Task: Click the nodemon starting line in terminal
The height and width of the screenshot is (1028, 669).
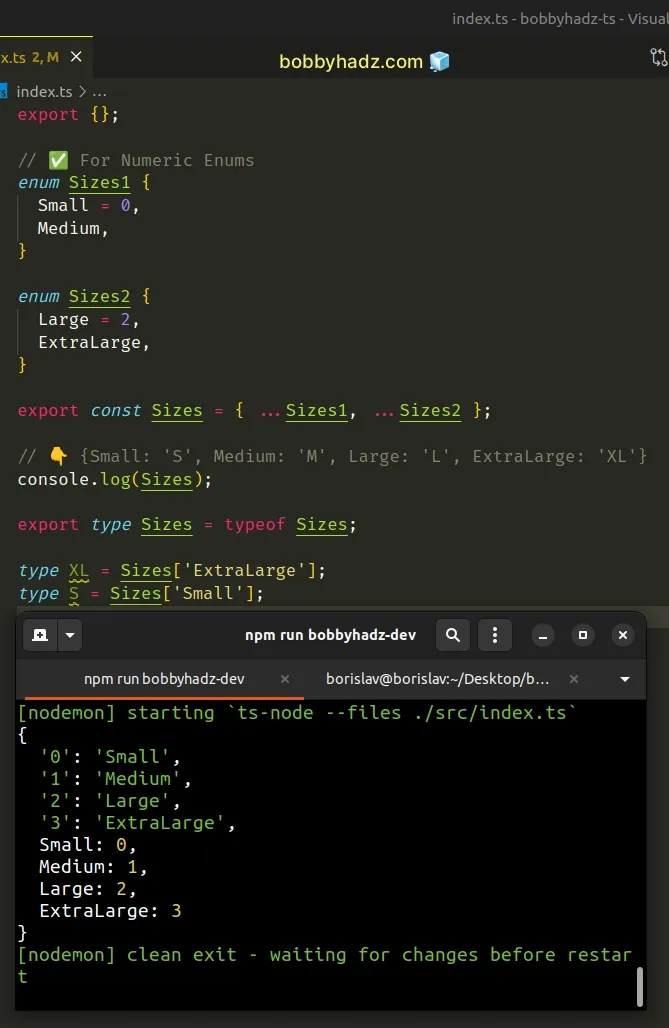Action: coord(297,713)
